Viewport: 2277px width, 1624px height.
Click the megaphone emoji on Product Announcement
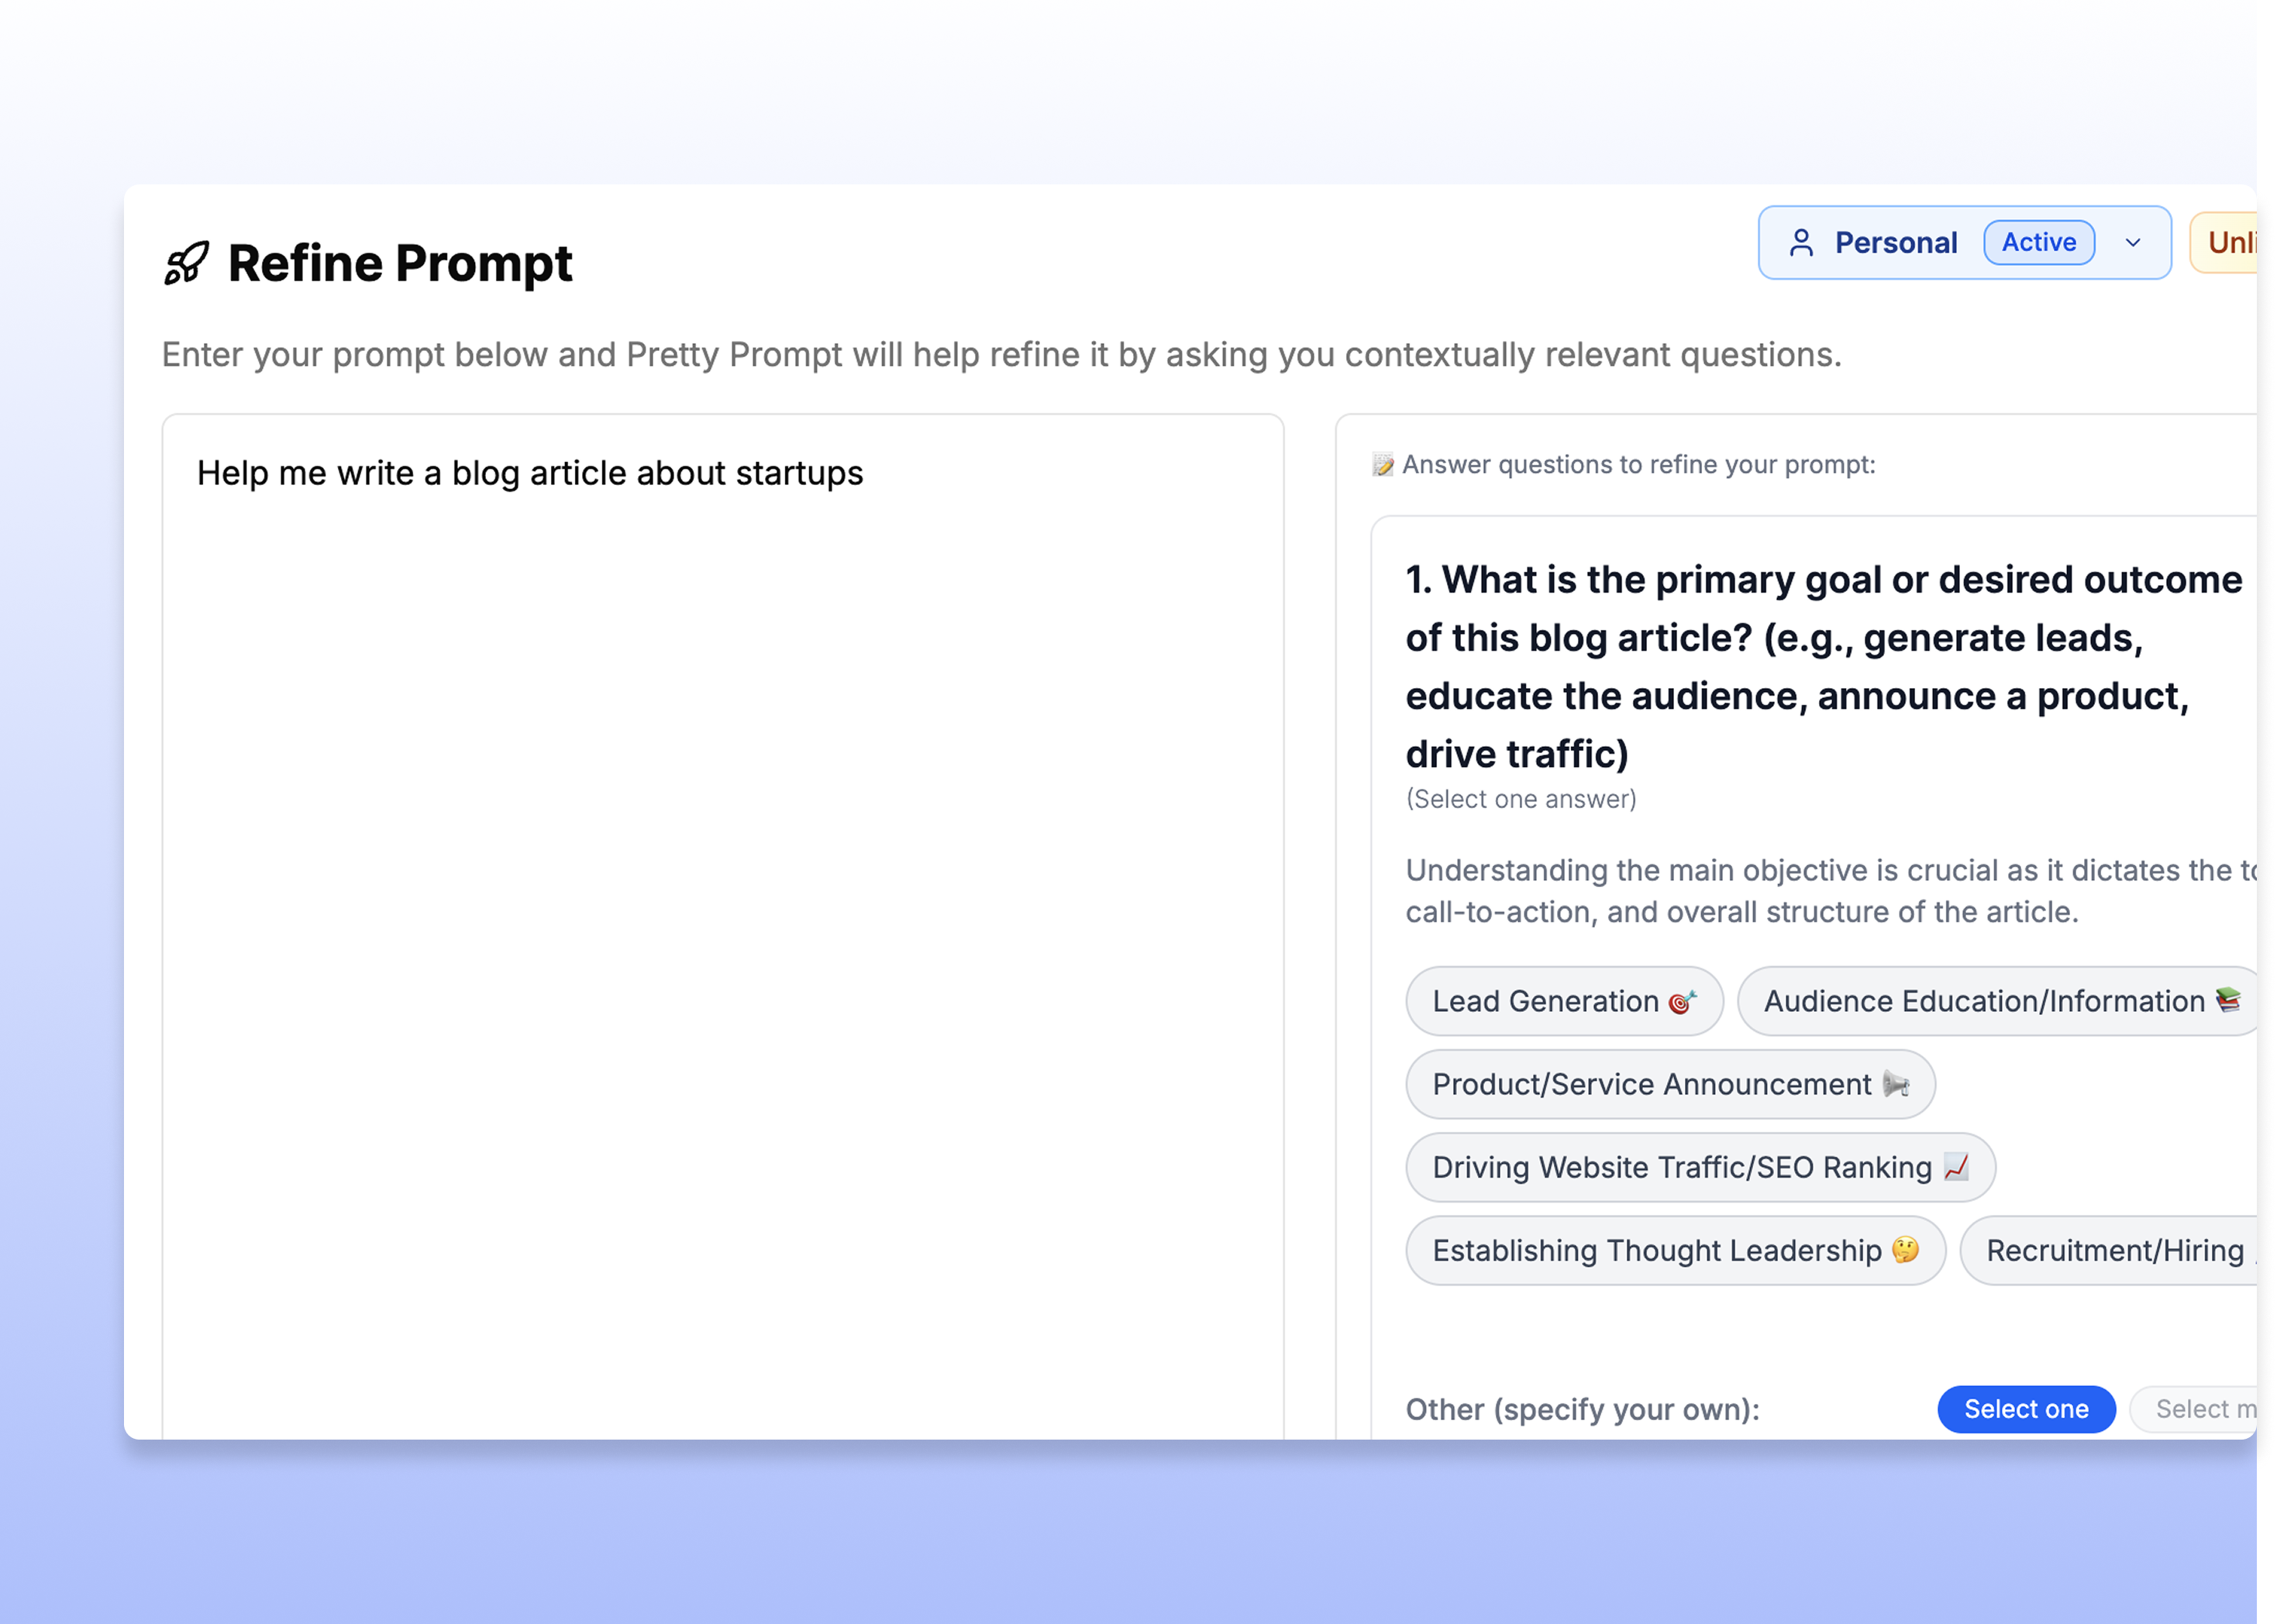coord(1896,1084)
